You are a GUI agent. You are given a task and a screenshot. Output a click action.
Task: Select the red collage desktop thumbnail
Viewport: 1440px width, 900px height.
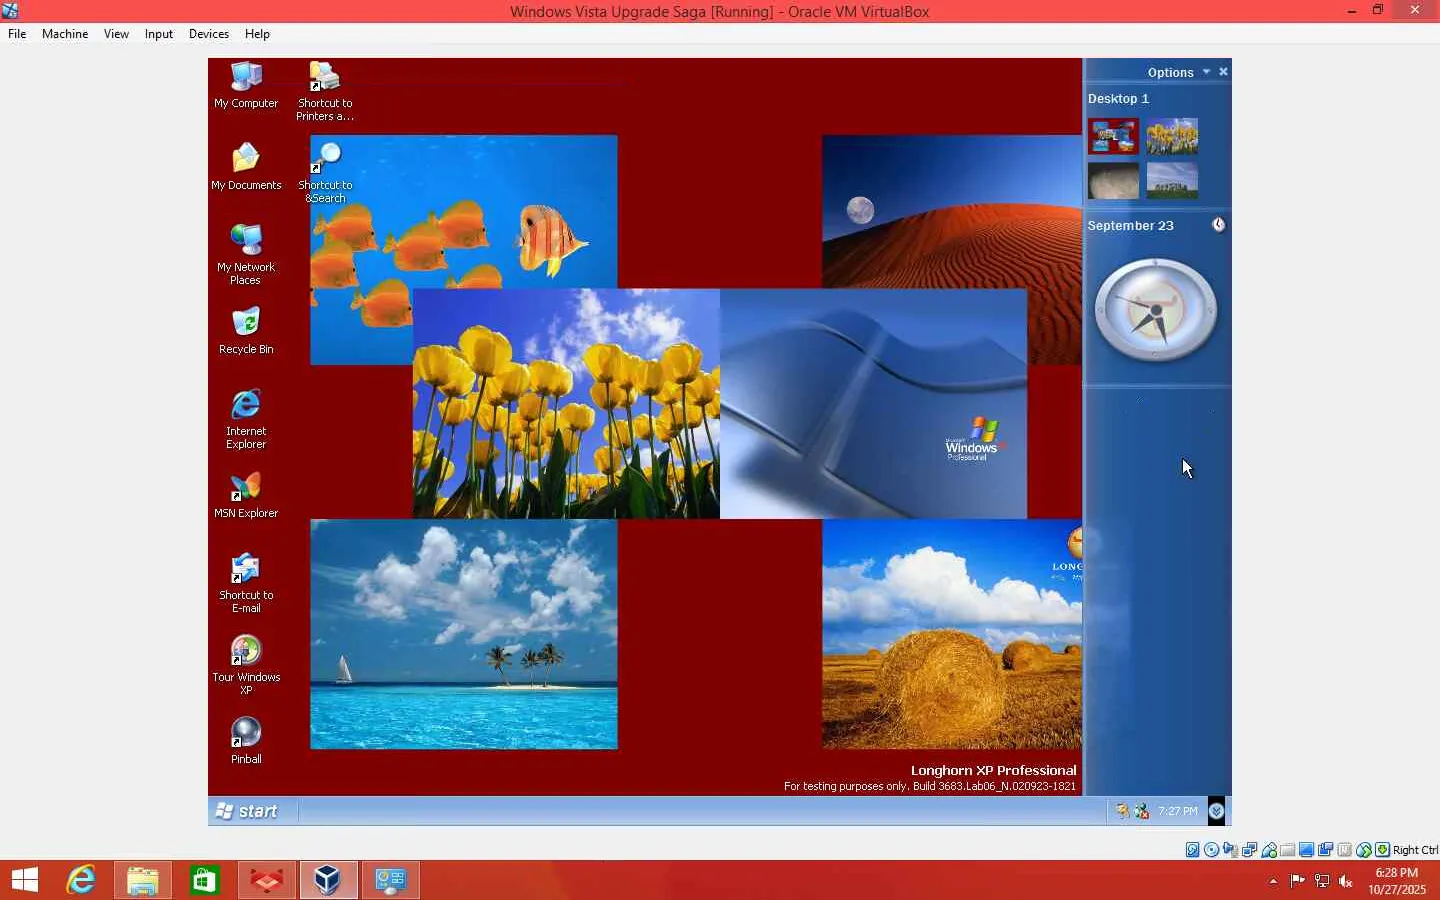(x=1113, y=136)
